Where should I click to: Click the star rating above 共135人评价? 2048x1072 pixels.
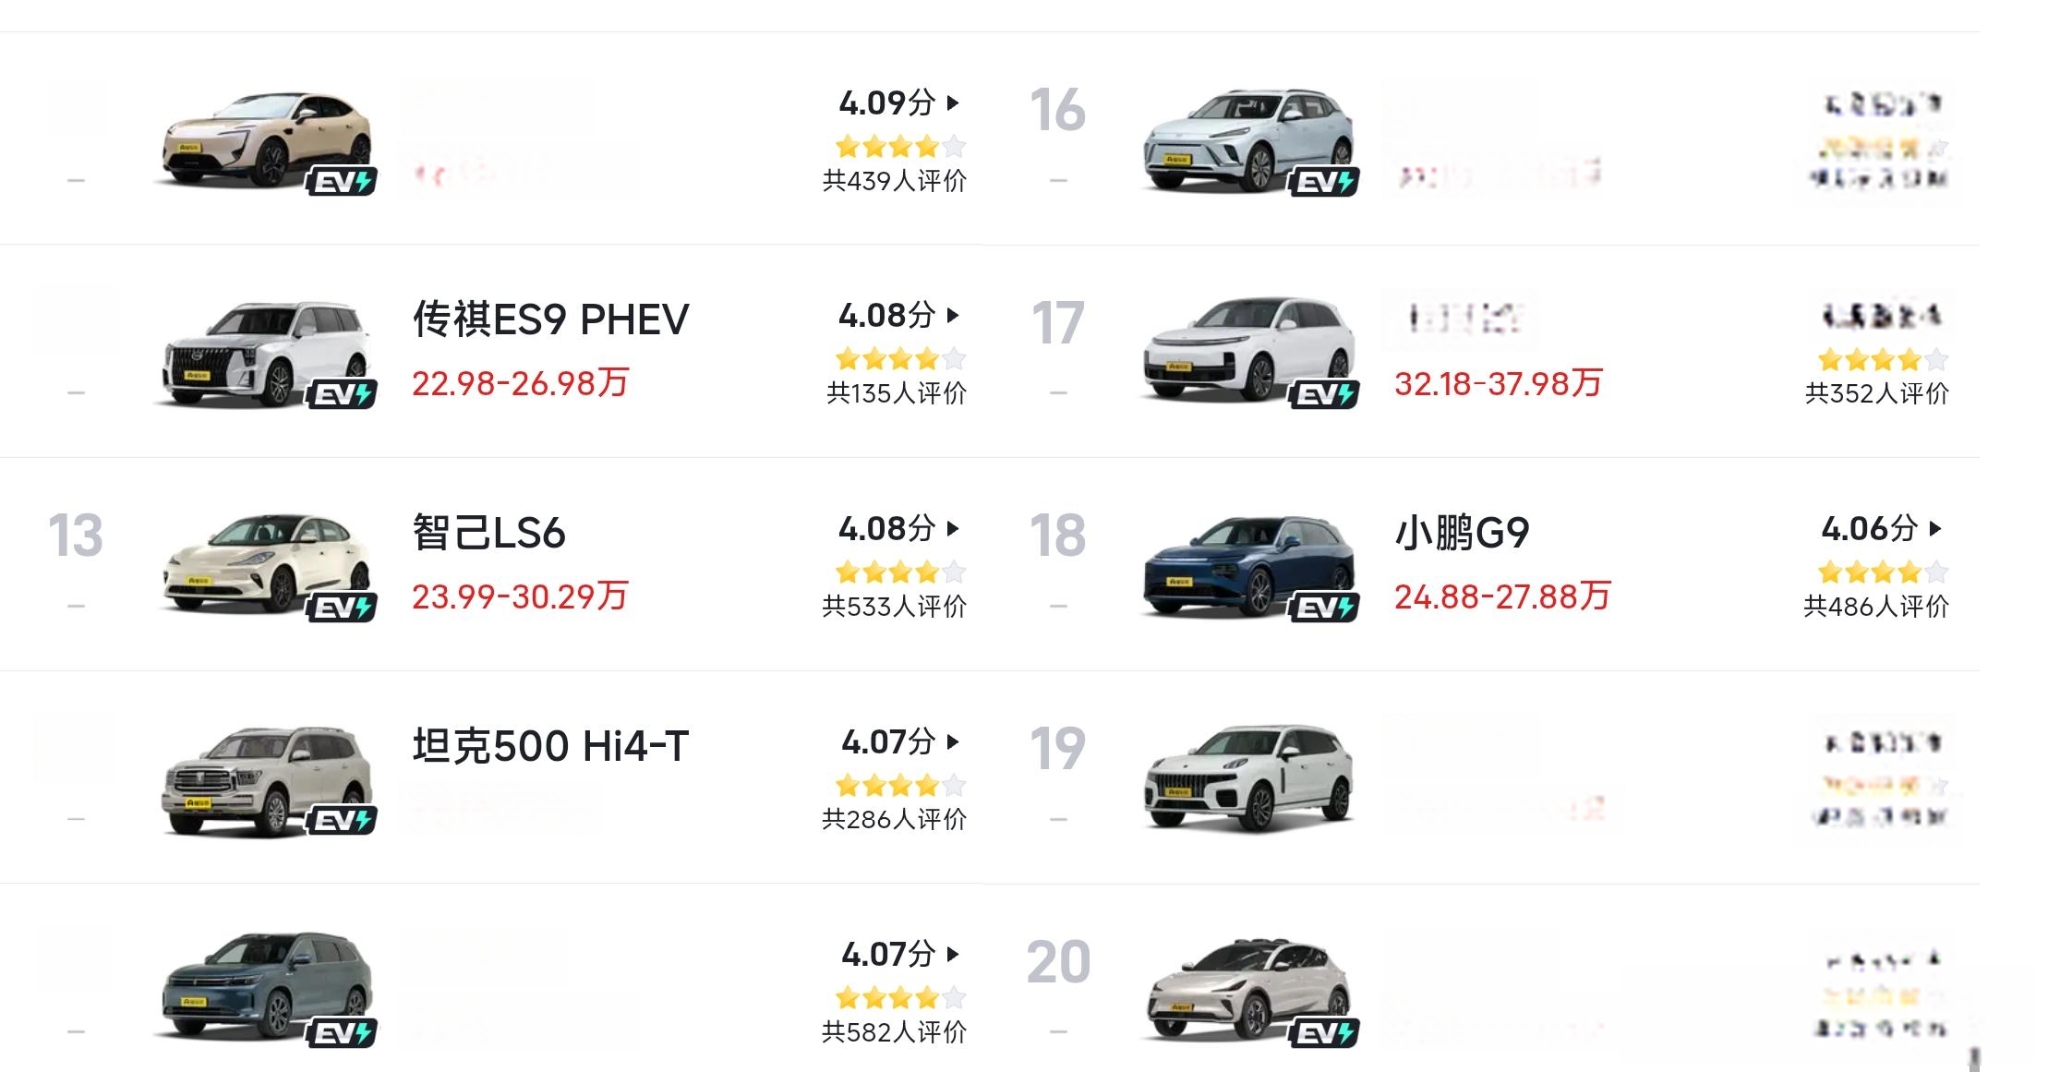900,359
